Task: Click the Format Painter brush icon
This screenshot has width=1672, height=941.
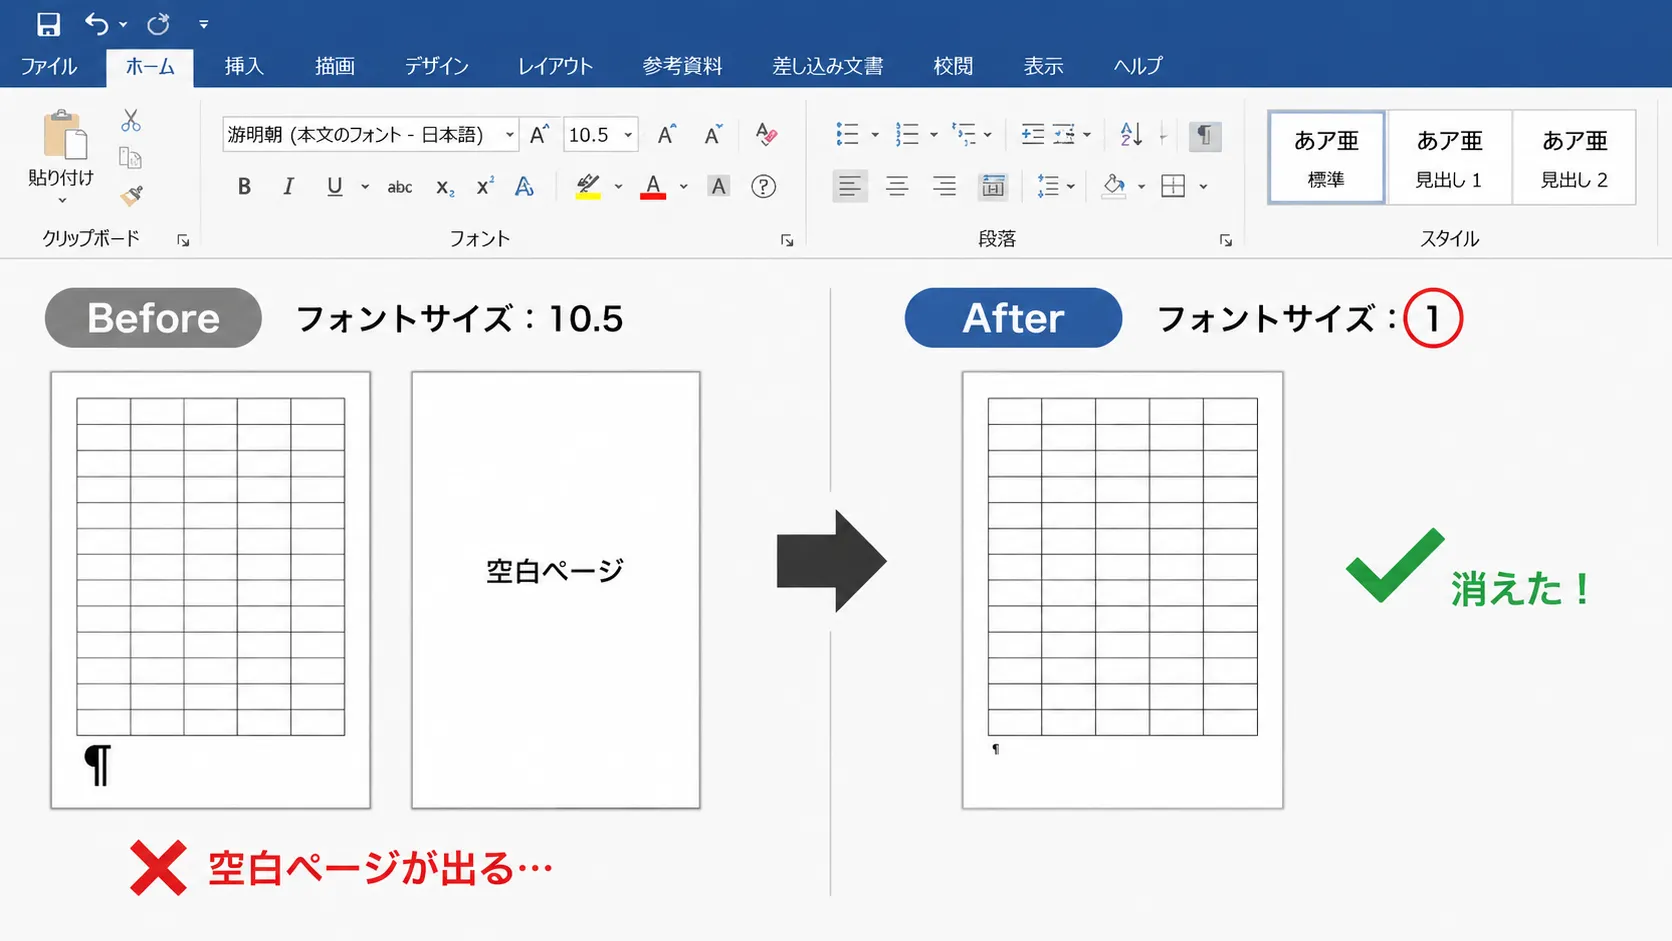Action: 131,195
